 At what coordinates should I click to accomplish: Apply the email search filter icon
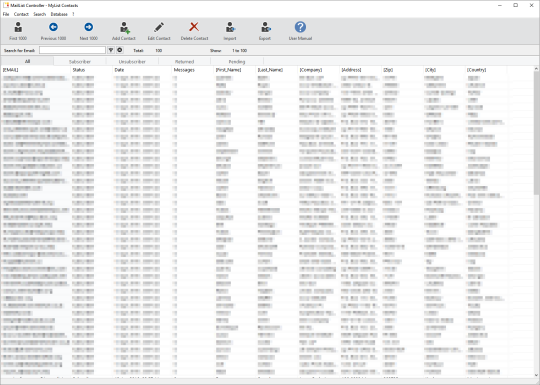[x=111, y=50]
